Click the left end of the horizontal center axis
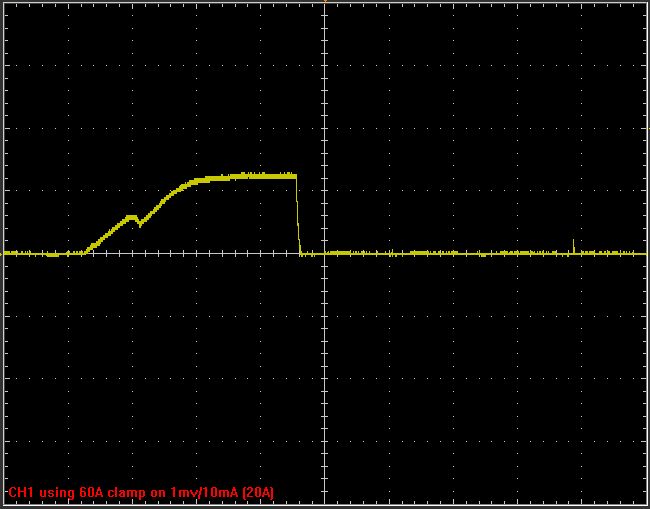Image resolution: width=650 pixels, height=509 pixels. click(5, 253)
